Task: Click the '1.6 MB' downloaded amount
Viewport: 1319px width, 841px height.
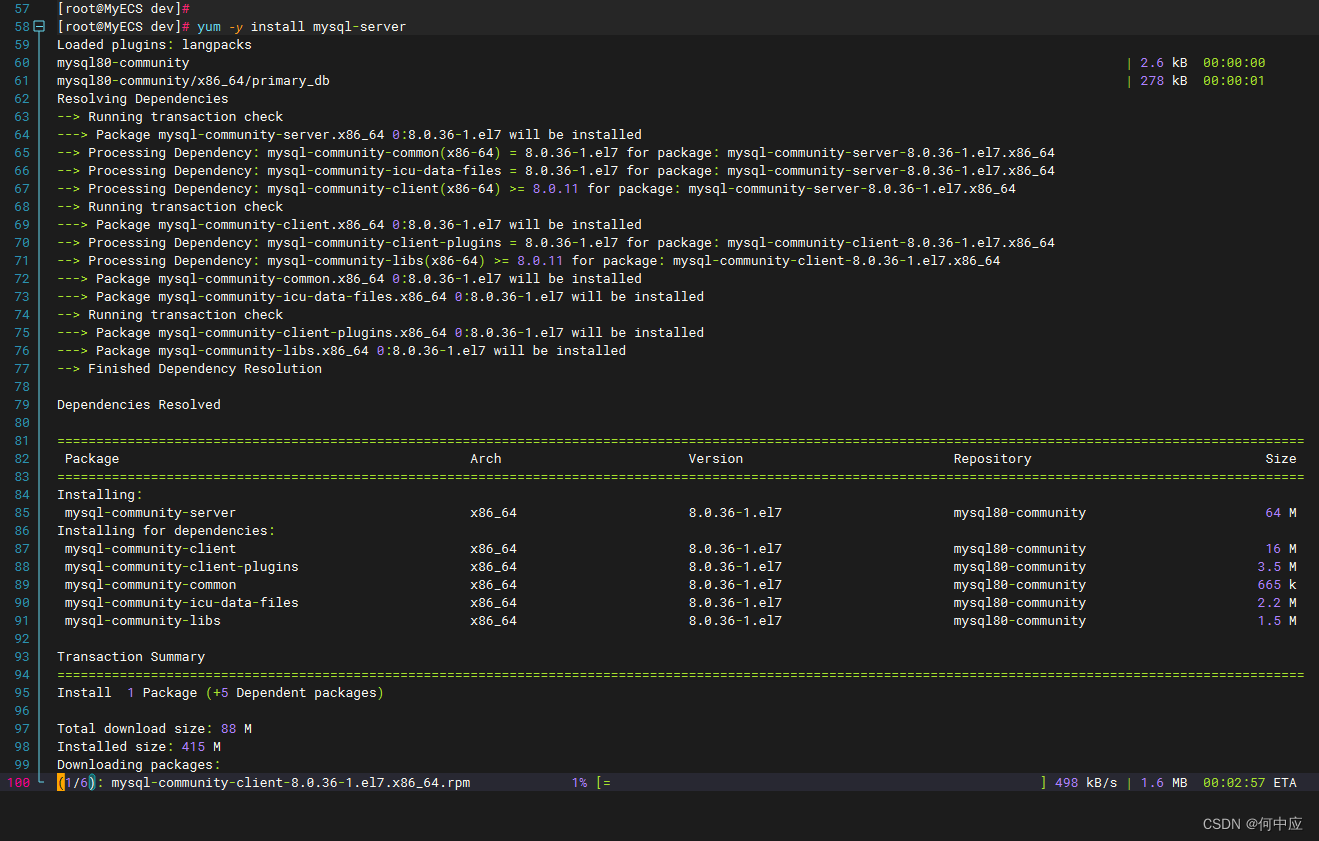Action: click(x=1164, y=783)
